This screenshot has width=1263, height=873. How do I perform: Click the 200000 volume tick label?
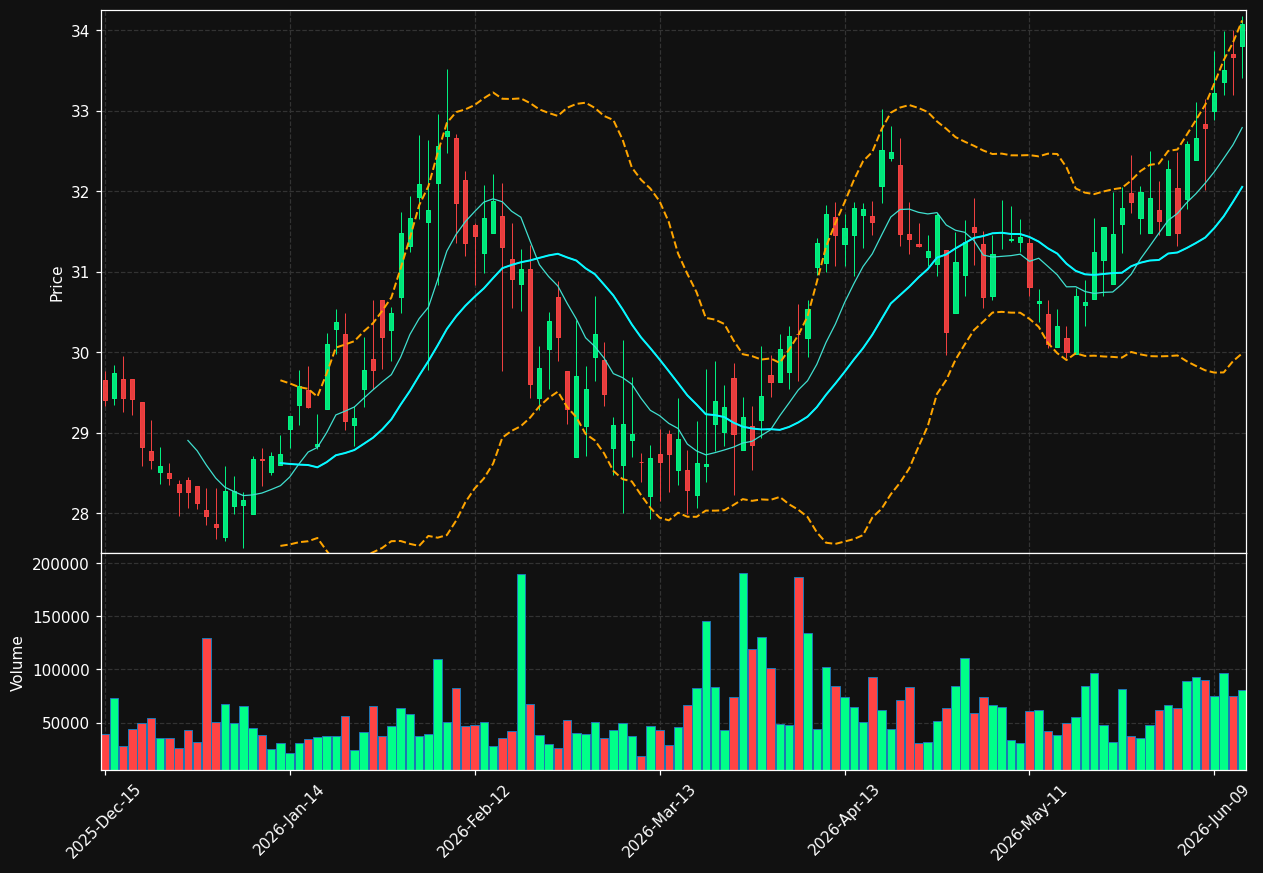coord(62,564)
